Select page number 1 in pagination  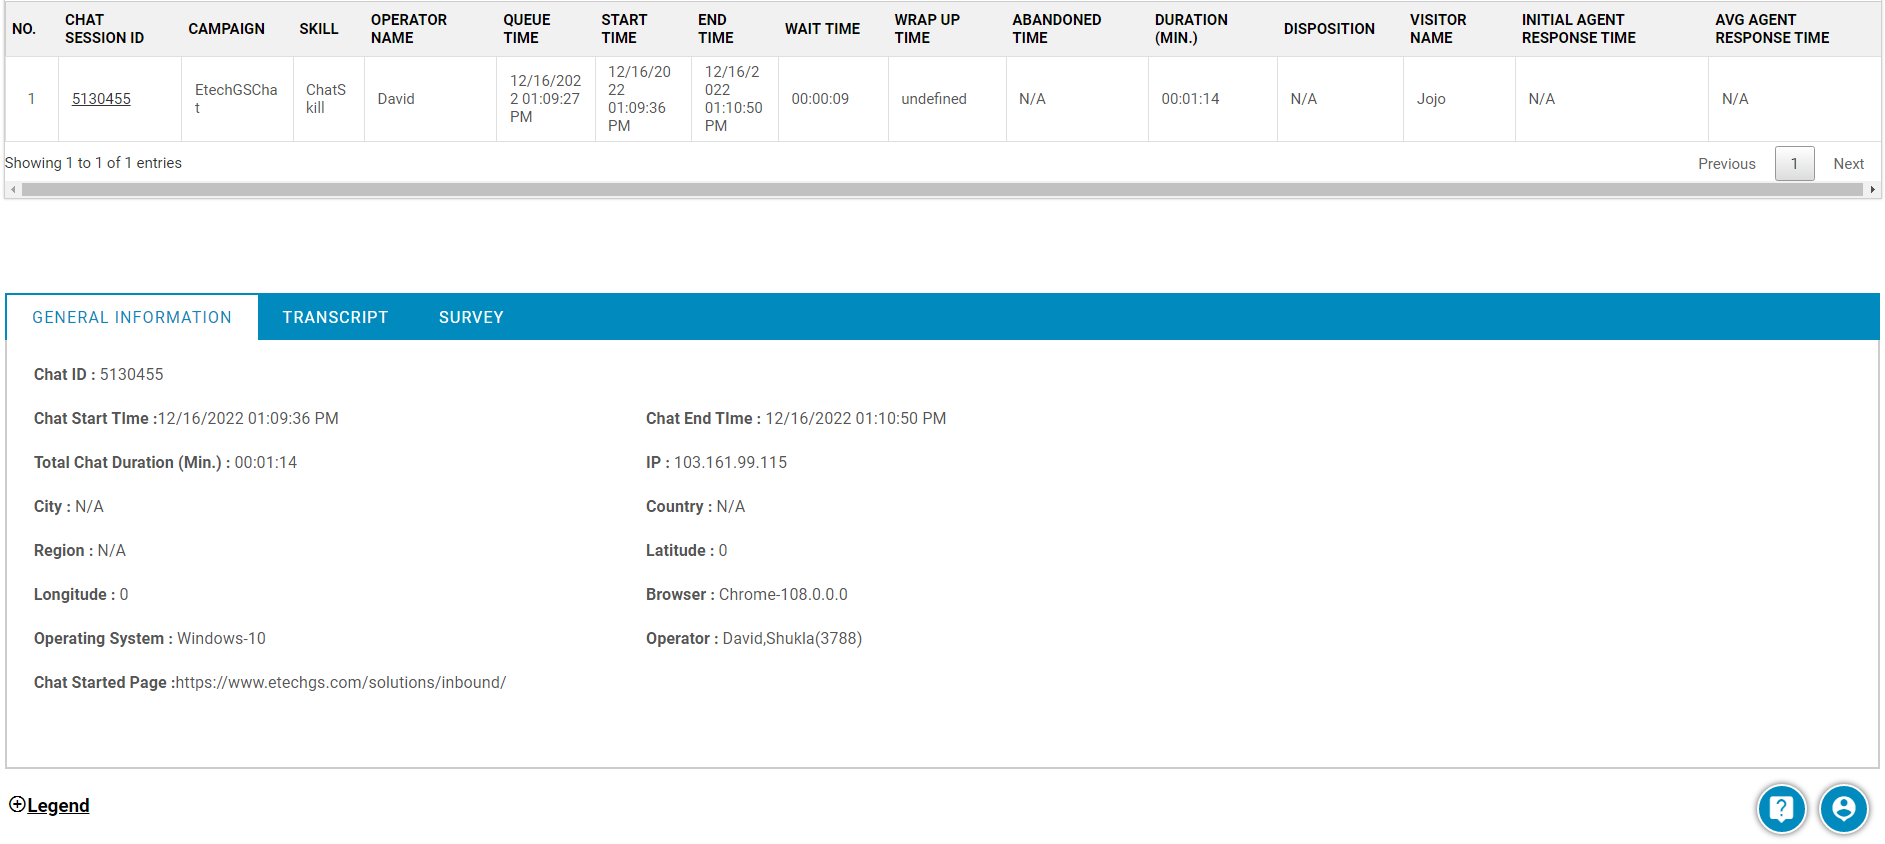[x=1794, y=164]
